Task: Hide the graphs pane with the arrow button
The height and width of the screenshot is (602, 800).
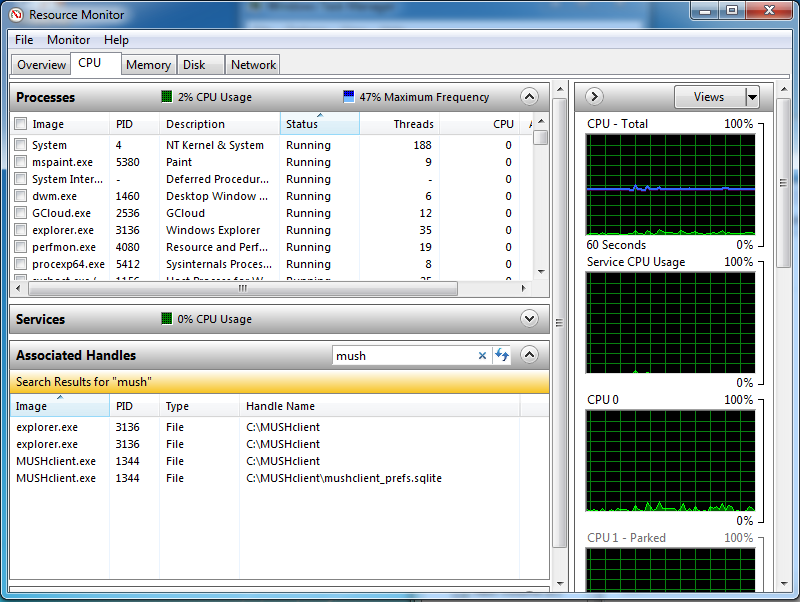Action: [594, 96]
